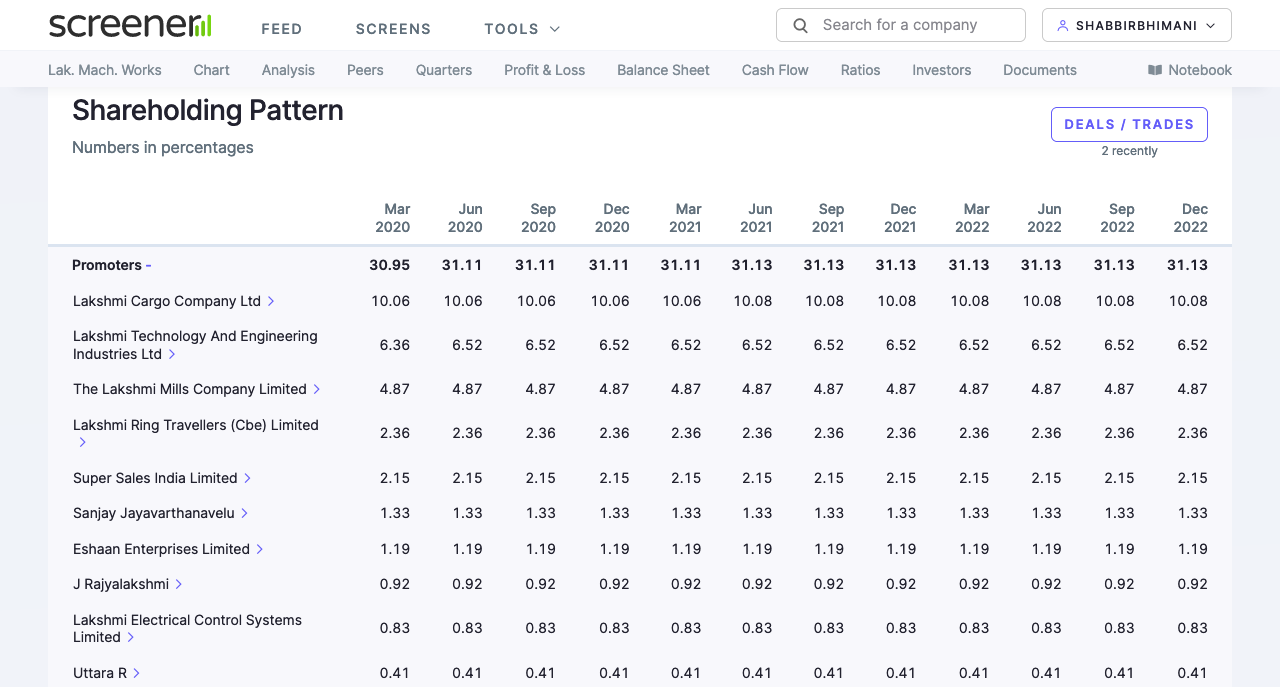This screenshot has height=687, width=1280.
Task: Jump to the Peers section
Action: tap(365, 70)
